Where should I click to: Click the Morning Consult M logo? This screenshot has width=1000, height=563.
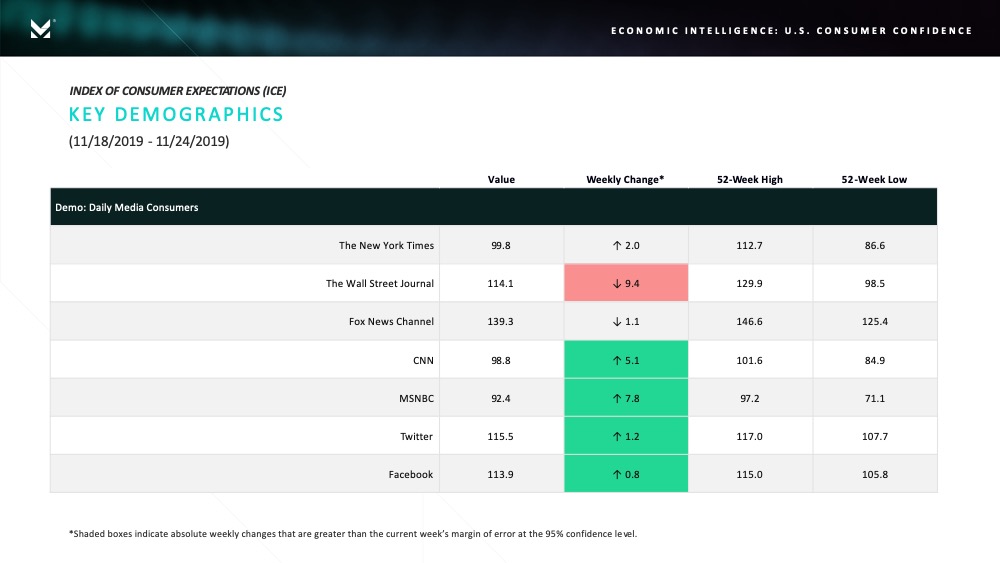click(x=41, y=29)
